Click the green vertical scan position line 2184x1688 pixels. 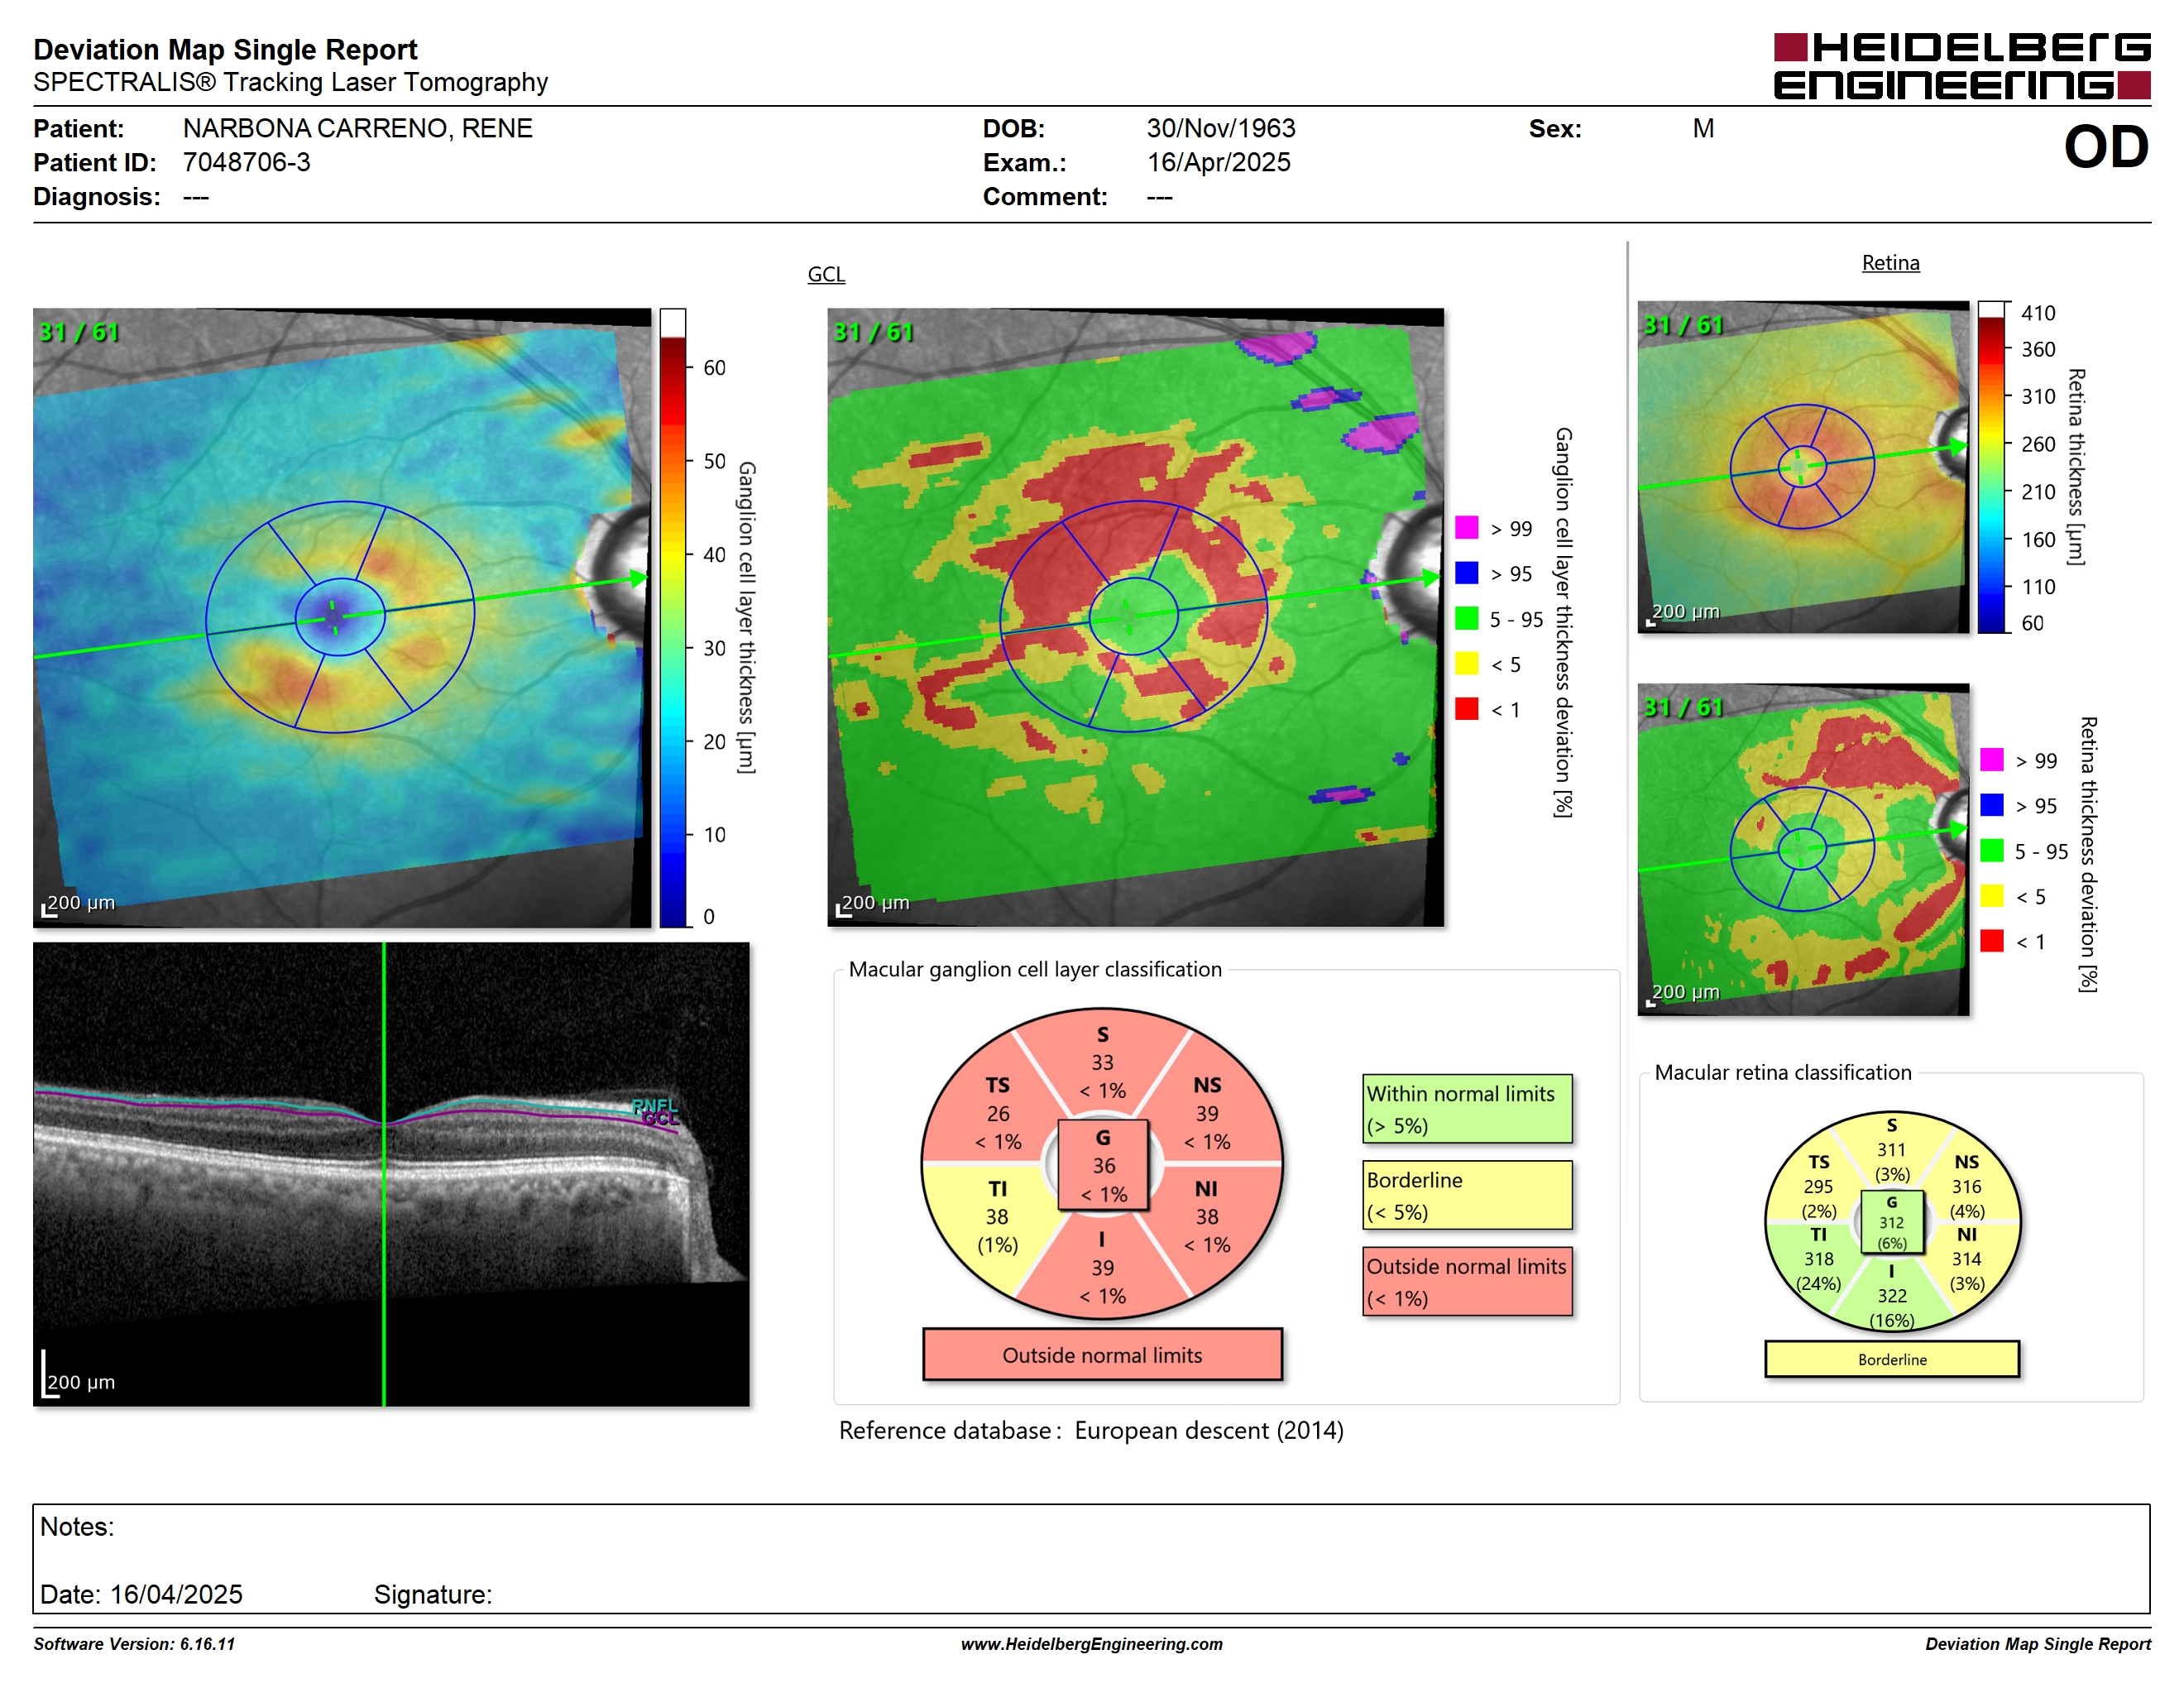(x=384, y=1174)
